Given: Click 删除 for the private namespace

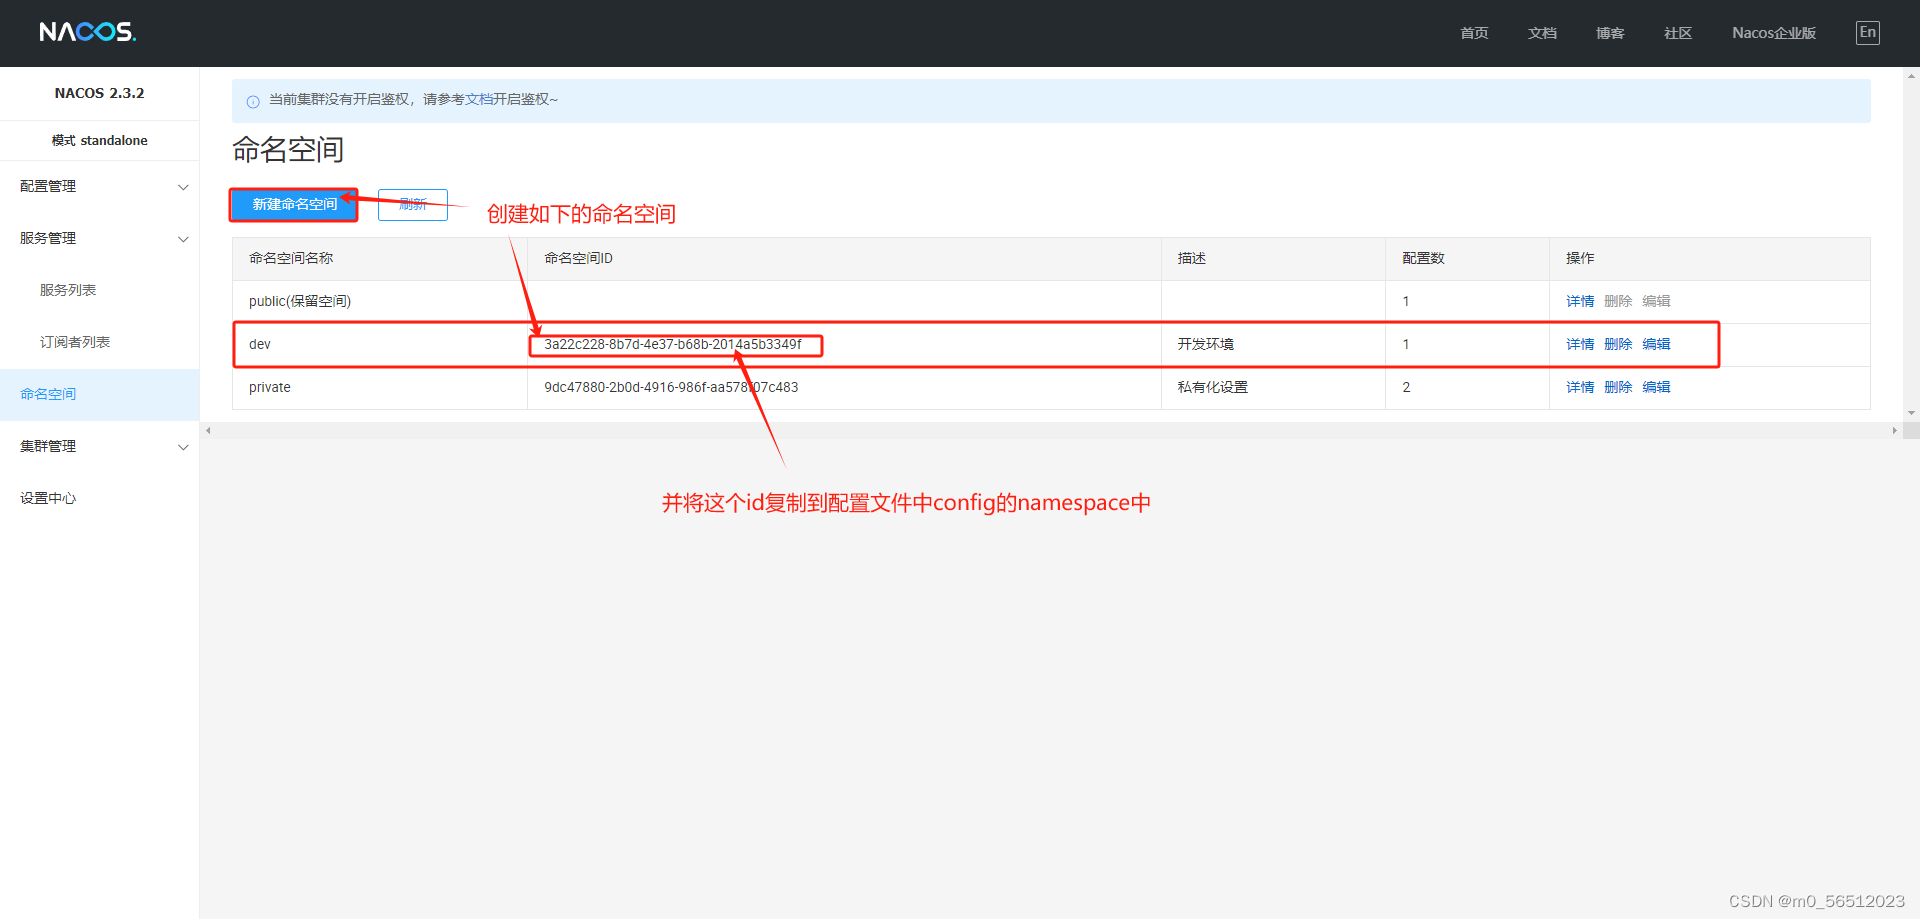Looking at the screenshot, I should (1618, 387).
